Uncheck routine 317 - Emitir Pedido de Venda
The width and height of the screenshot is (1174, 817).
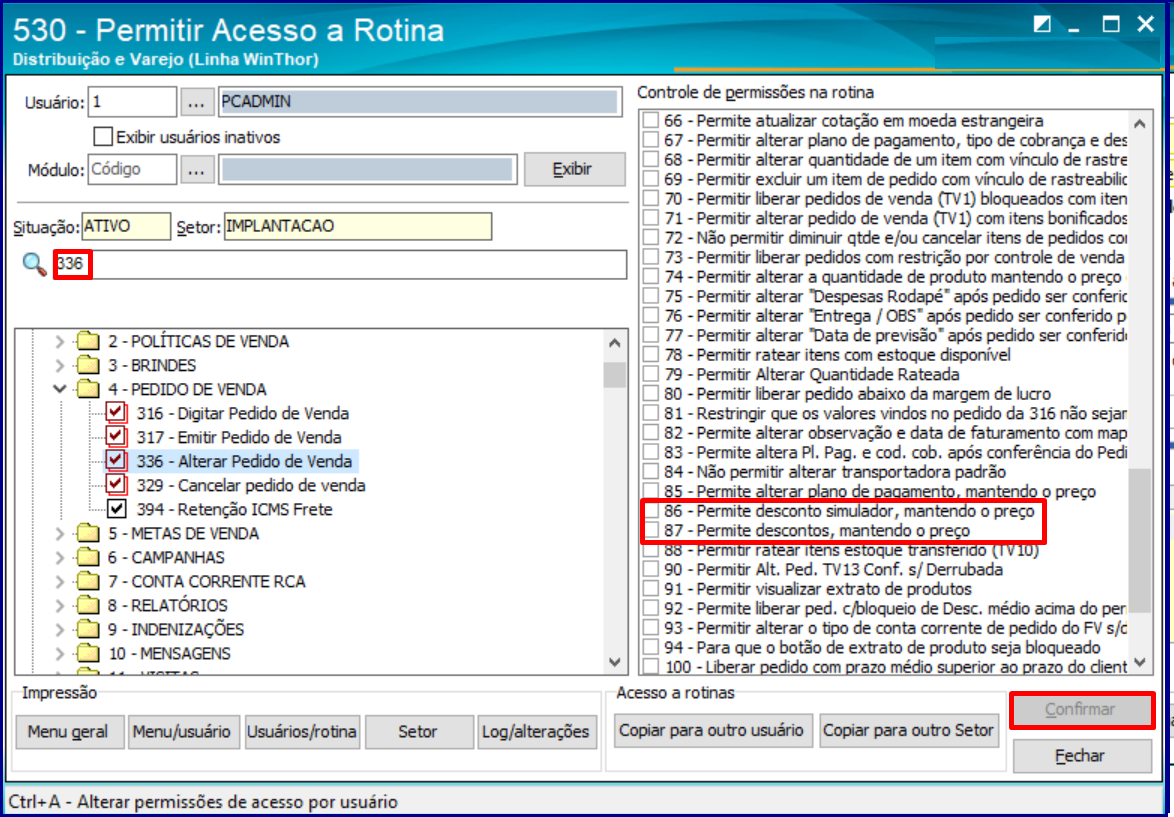pyautogui.click(x=115, y=437)
